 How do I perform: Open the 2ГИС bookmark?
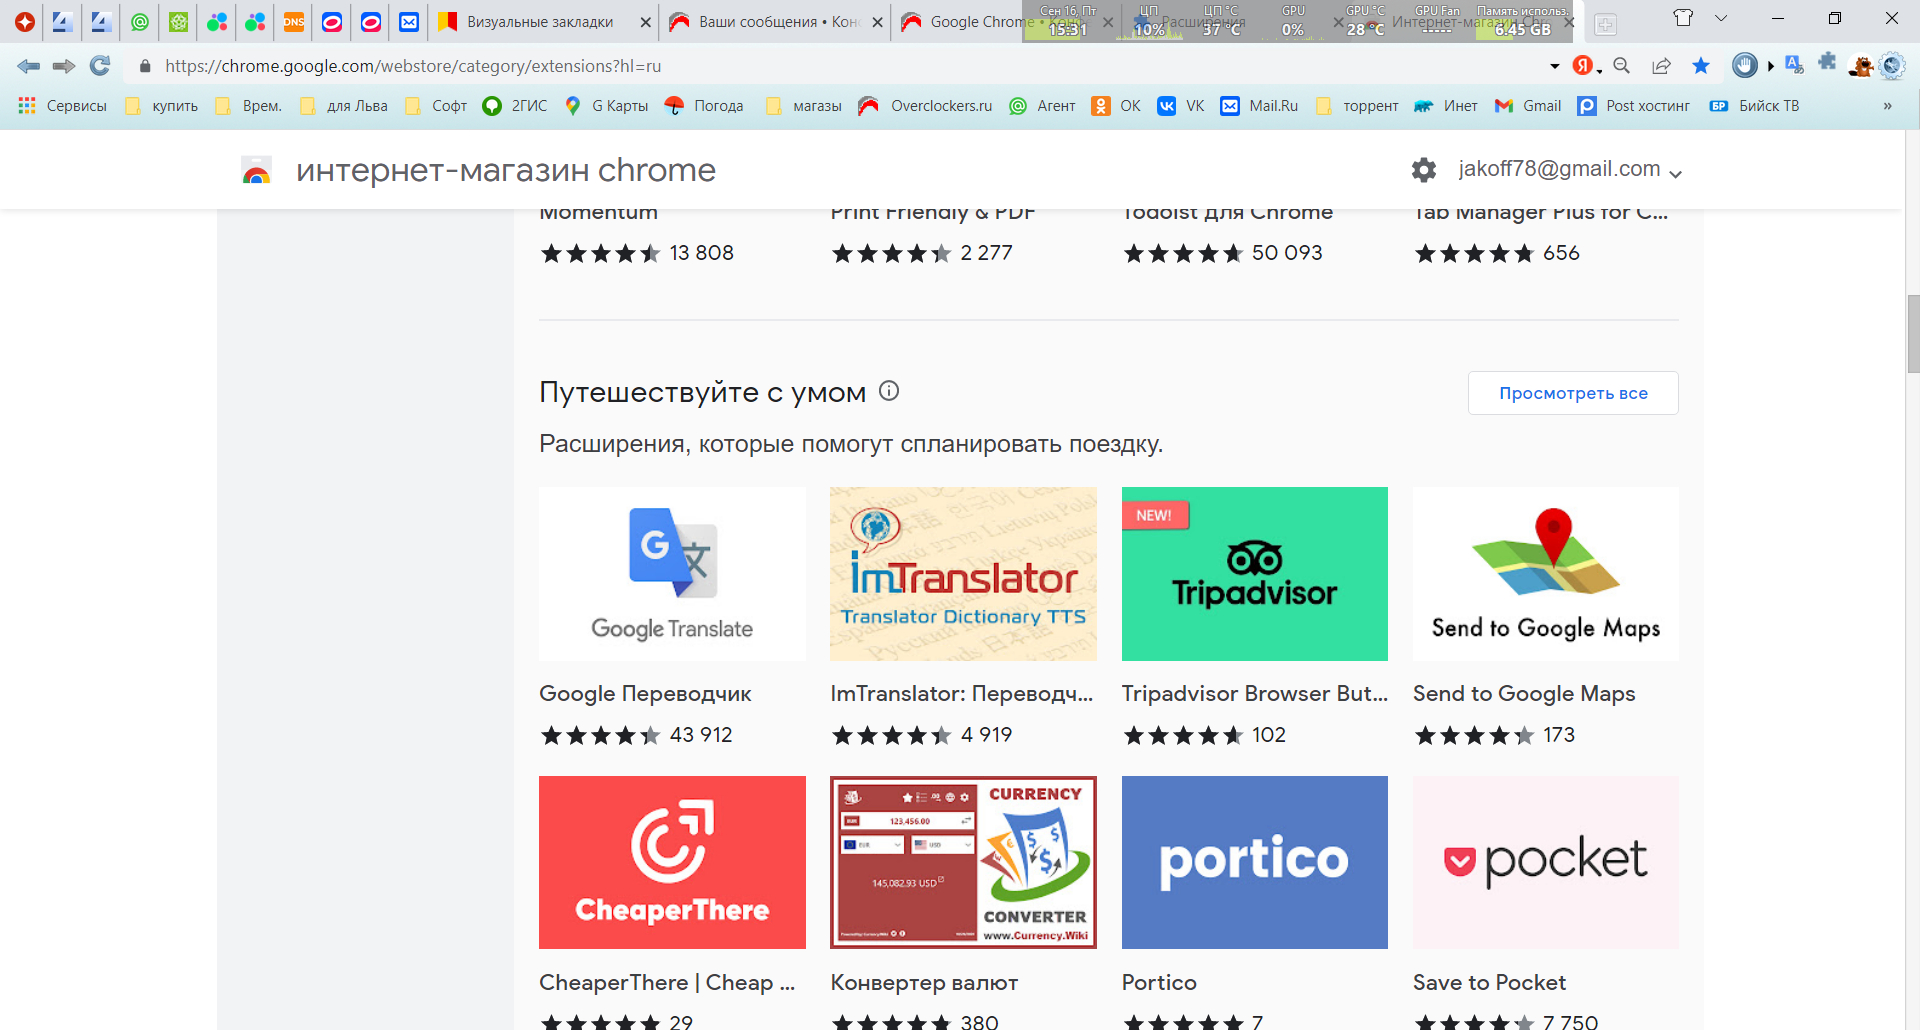click(x=515, y=106)
